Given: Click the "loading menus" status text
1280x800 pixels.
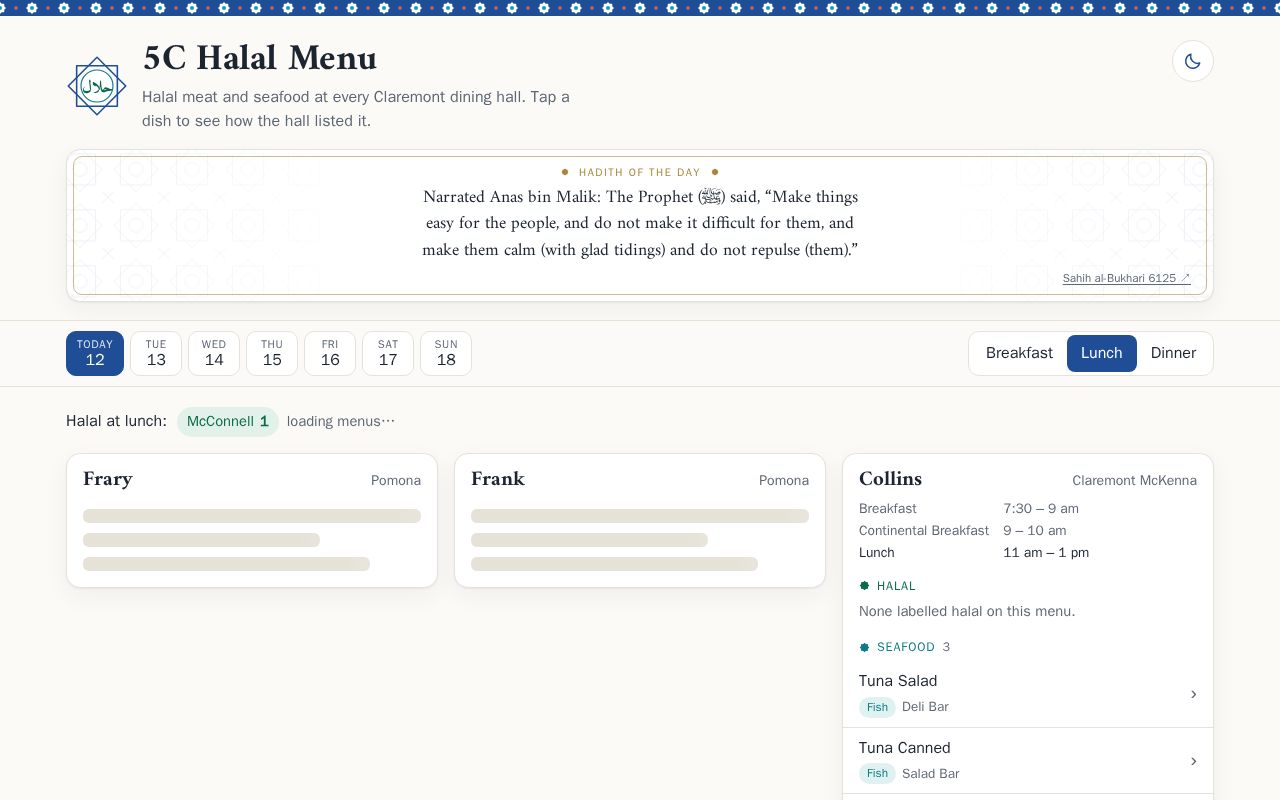Looking at the screenshot, I should pos(341,421).
